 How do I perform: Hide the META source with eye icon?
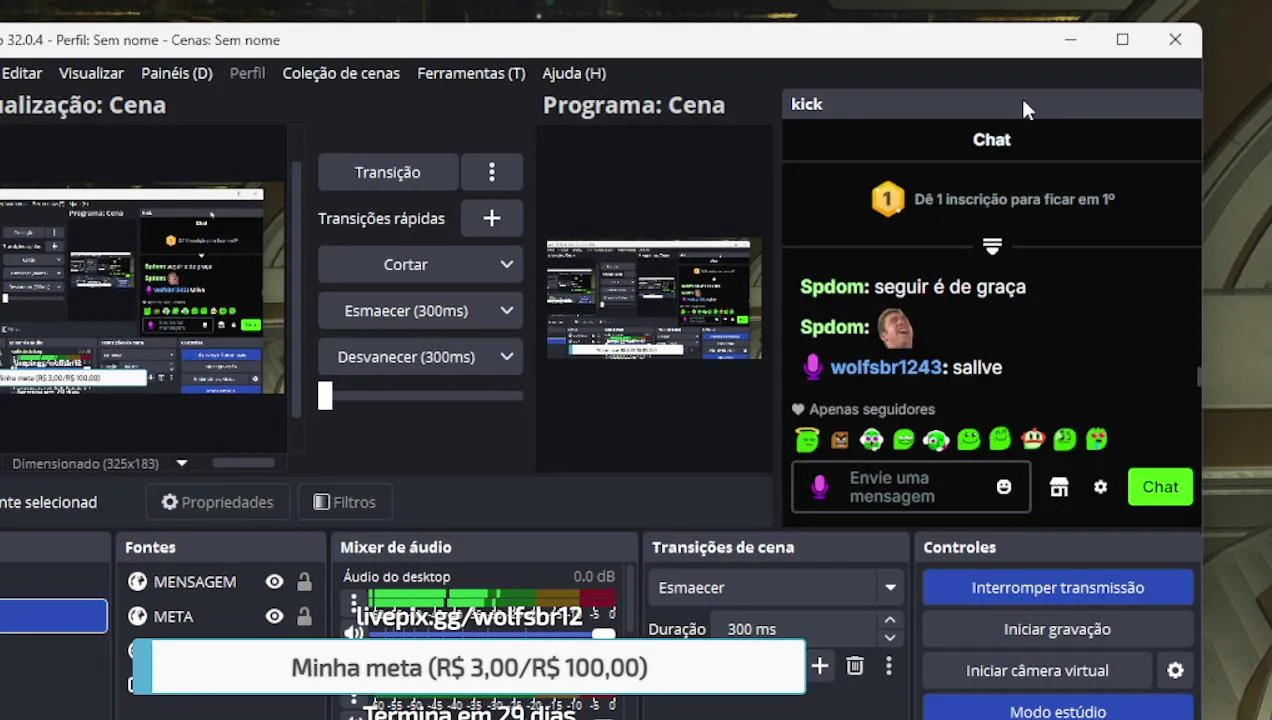point(274,617)
